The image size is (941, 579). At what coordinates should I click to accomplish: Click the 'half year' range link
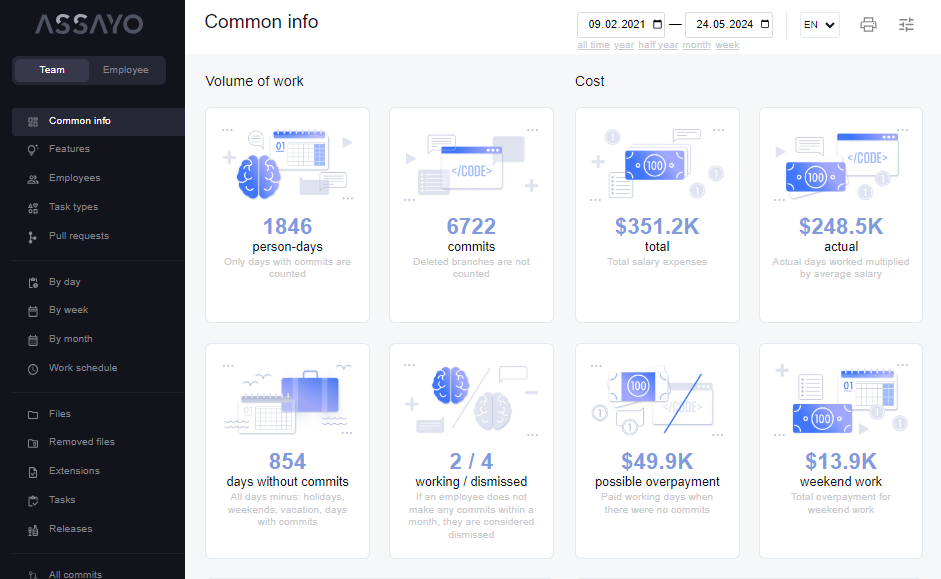point(658,45)
